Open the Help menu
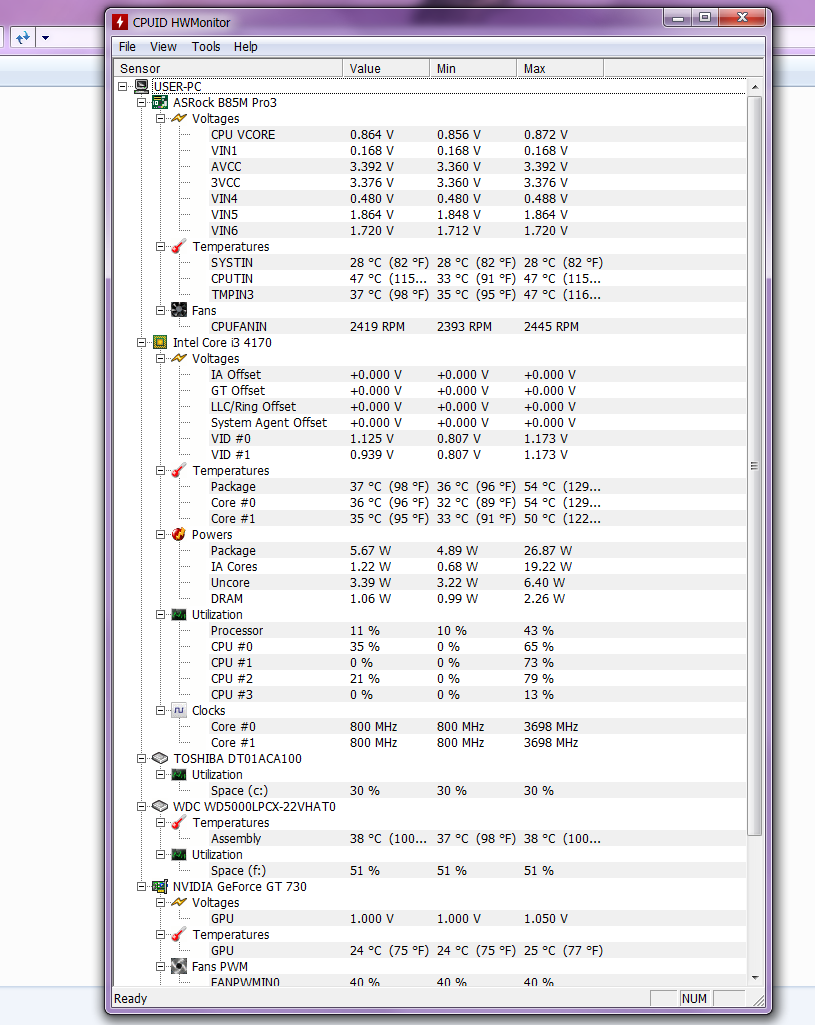 coord(246,46)
